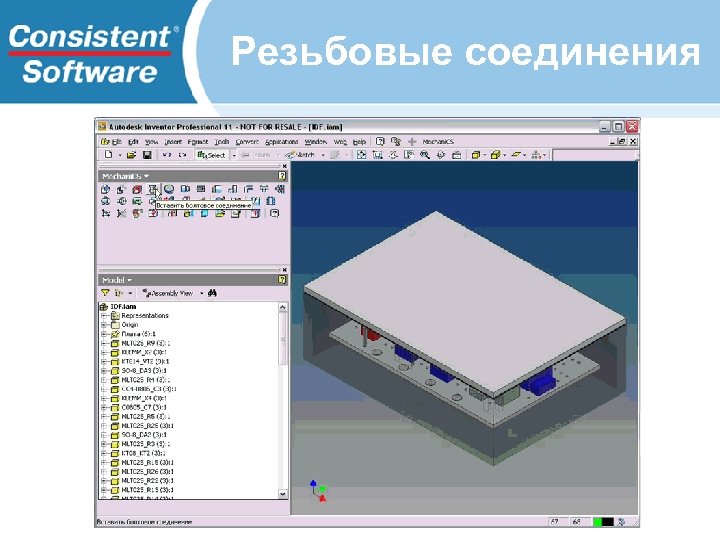Select the MLTC25_R26 (3):1 component
720x540 pixels.
click(147, 472)
